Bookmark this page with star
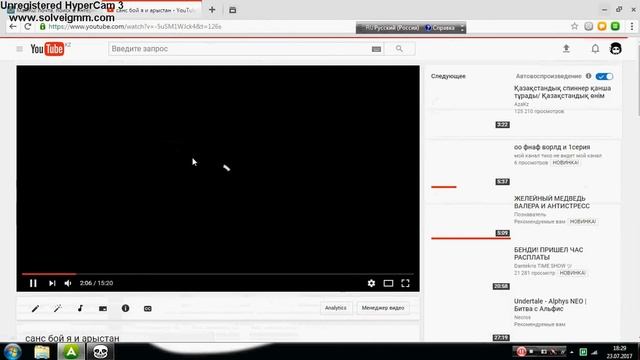The width and height of the screenshot is (640, 360). click(x=574, y=27)
